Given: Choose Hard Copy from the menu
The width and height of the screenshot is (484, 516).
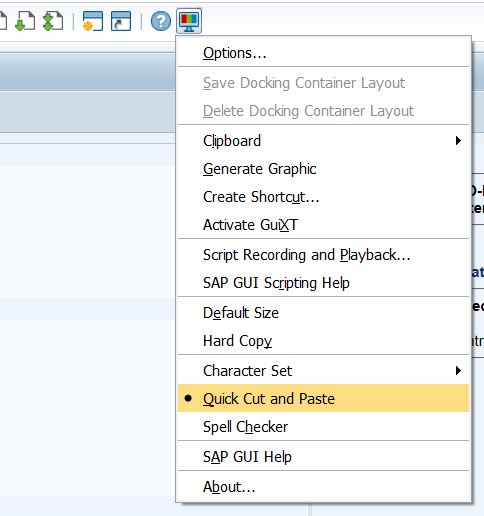Looking at the screenshot, I should click(x=323, y=341).
